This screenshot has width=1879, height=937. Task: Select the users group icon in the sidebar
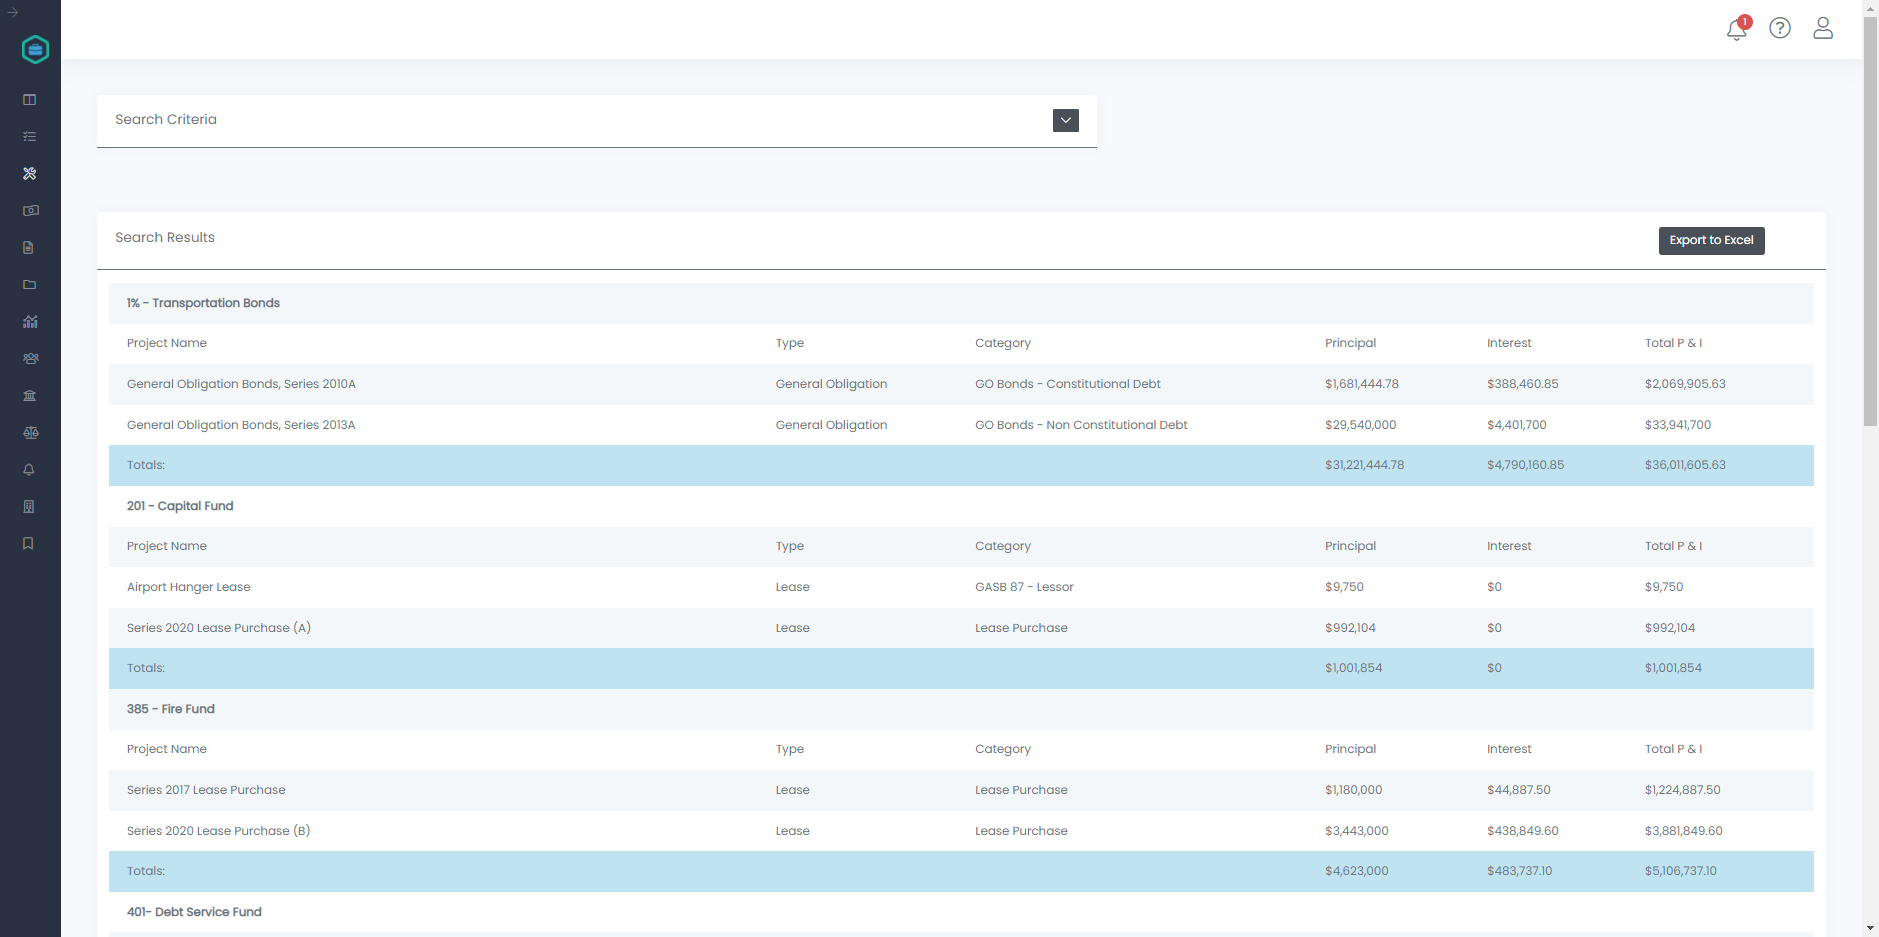click(29, 358)
